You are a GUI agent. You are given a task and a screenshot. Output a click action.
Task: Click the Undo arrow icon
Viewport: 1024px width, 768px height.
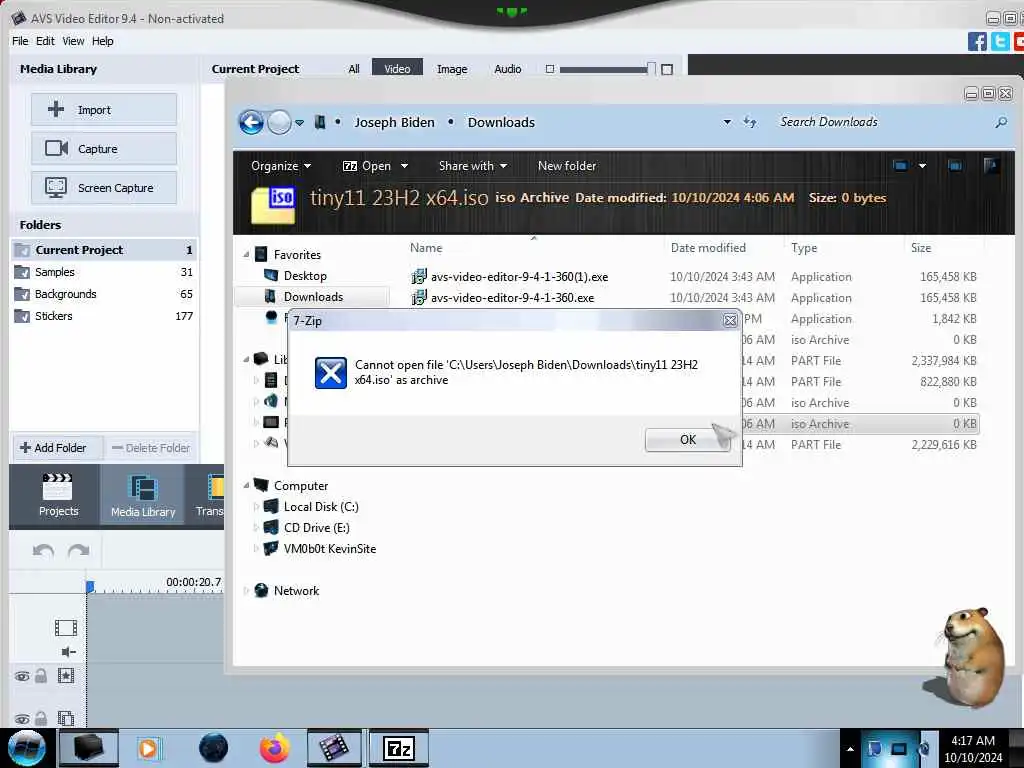click(43, 551)
